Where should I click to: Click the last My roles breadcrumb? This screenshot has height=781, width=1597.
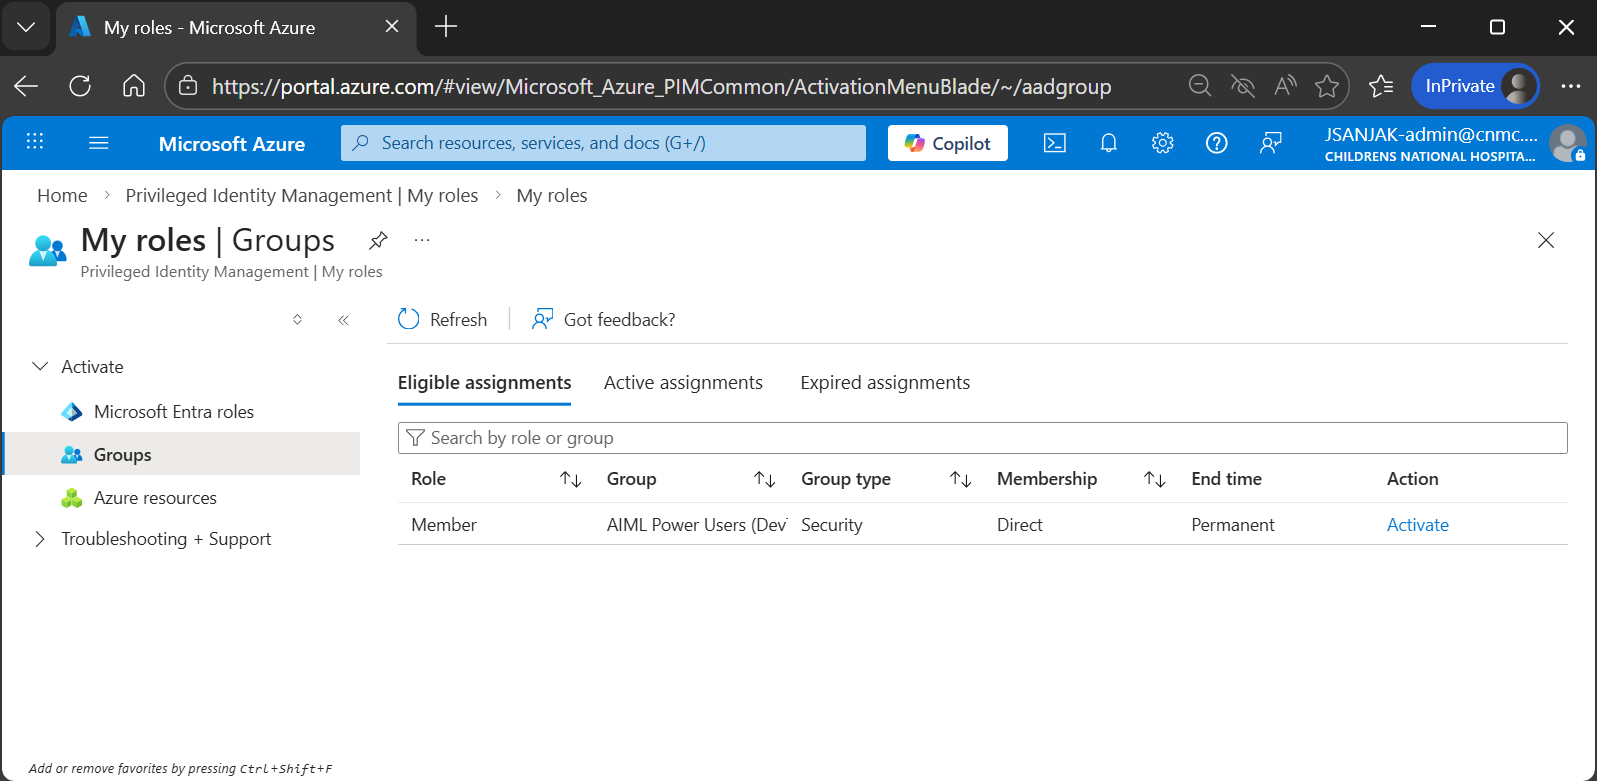(552, 196)
